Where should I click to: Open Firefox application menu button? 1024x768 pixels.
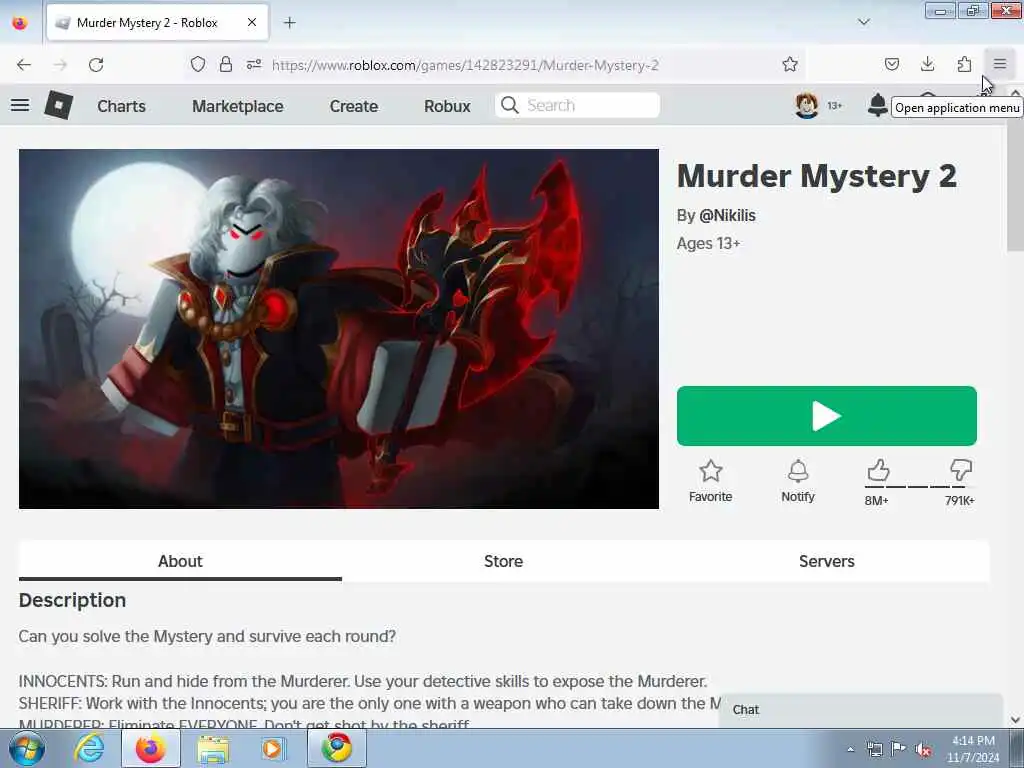point(1000,64)
